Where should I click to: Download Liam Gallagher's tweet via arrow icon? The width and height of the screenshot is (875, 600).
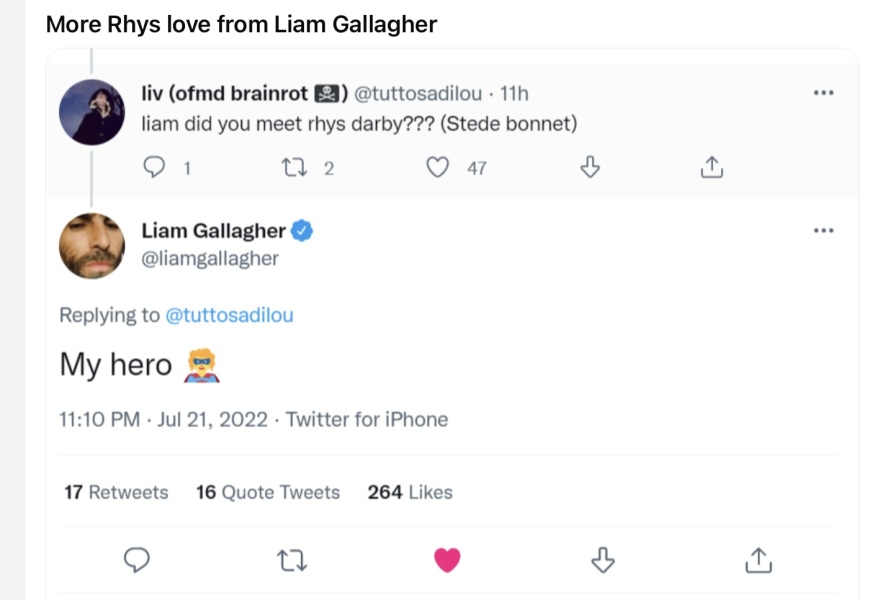click(602, 561)
